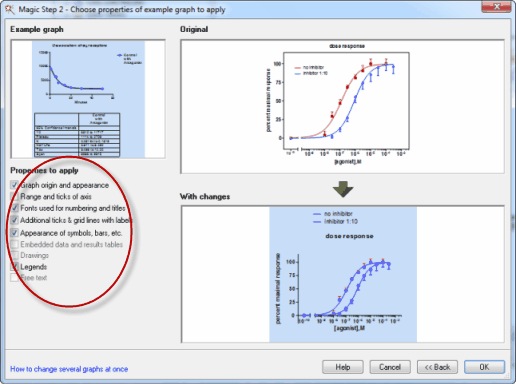Toggle Graph origin and appearance checkbox
516x384 pixels.
[x=14, y=185]
